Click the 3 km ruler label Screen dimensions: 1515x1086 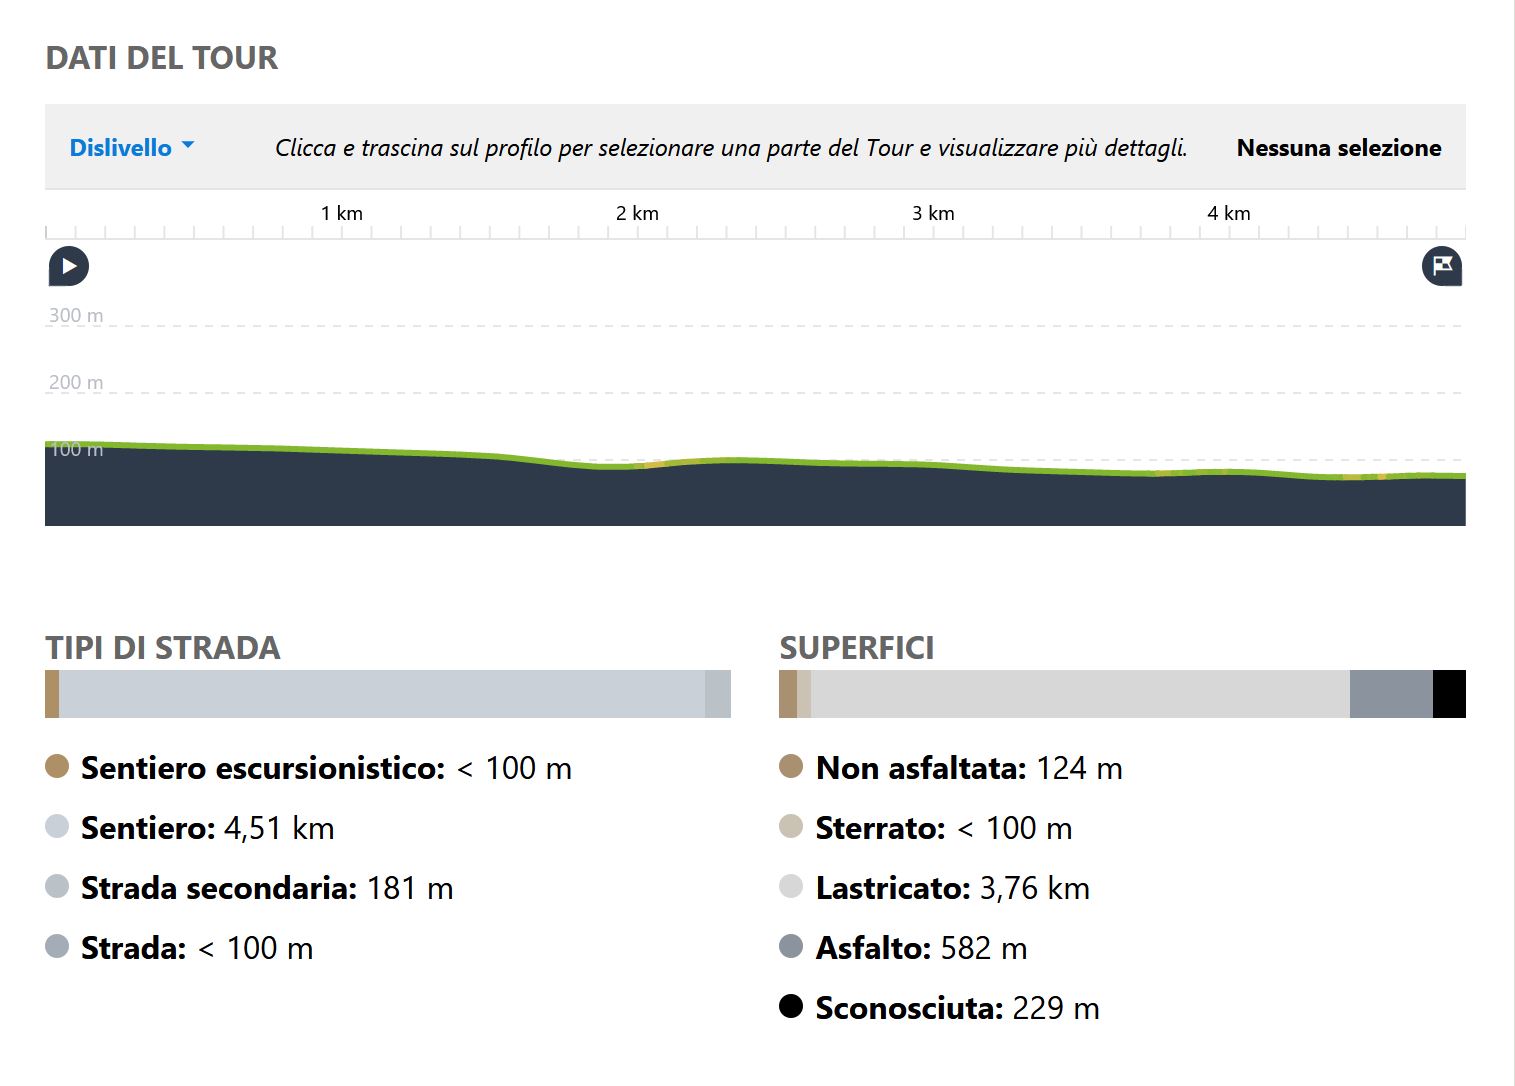click(933, 213)
